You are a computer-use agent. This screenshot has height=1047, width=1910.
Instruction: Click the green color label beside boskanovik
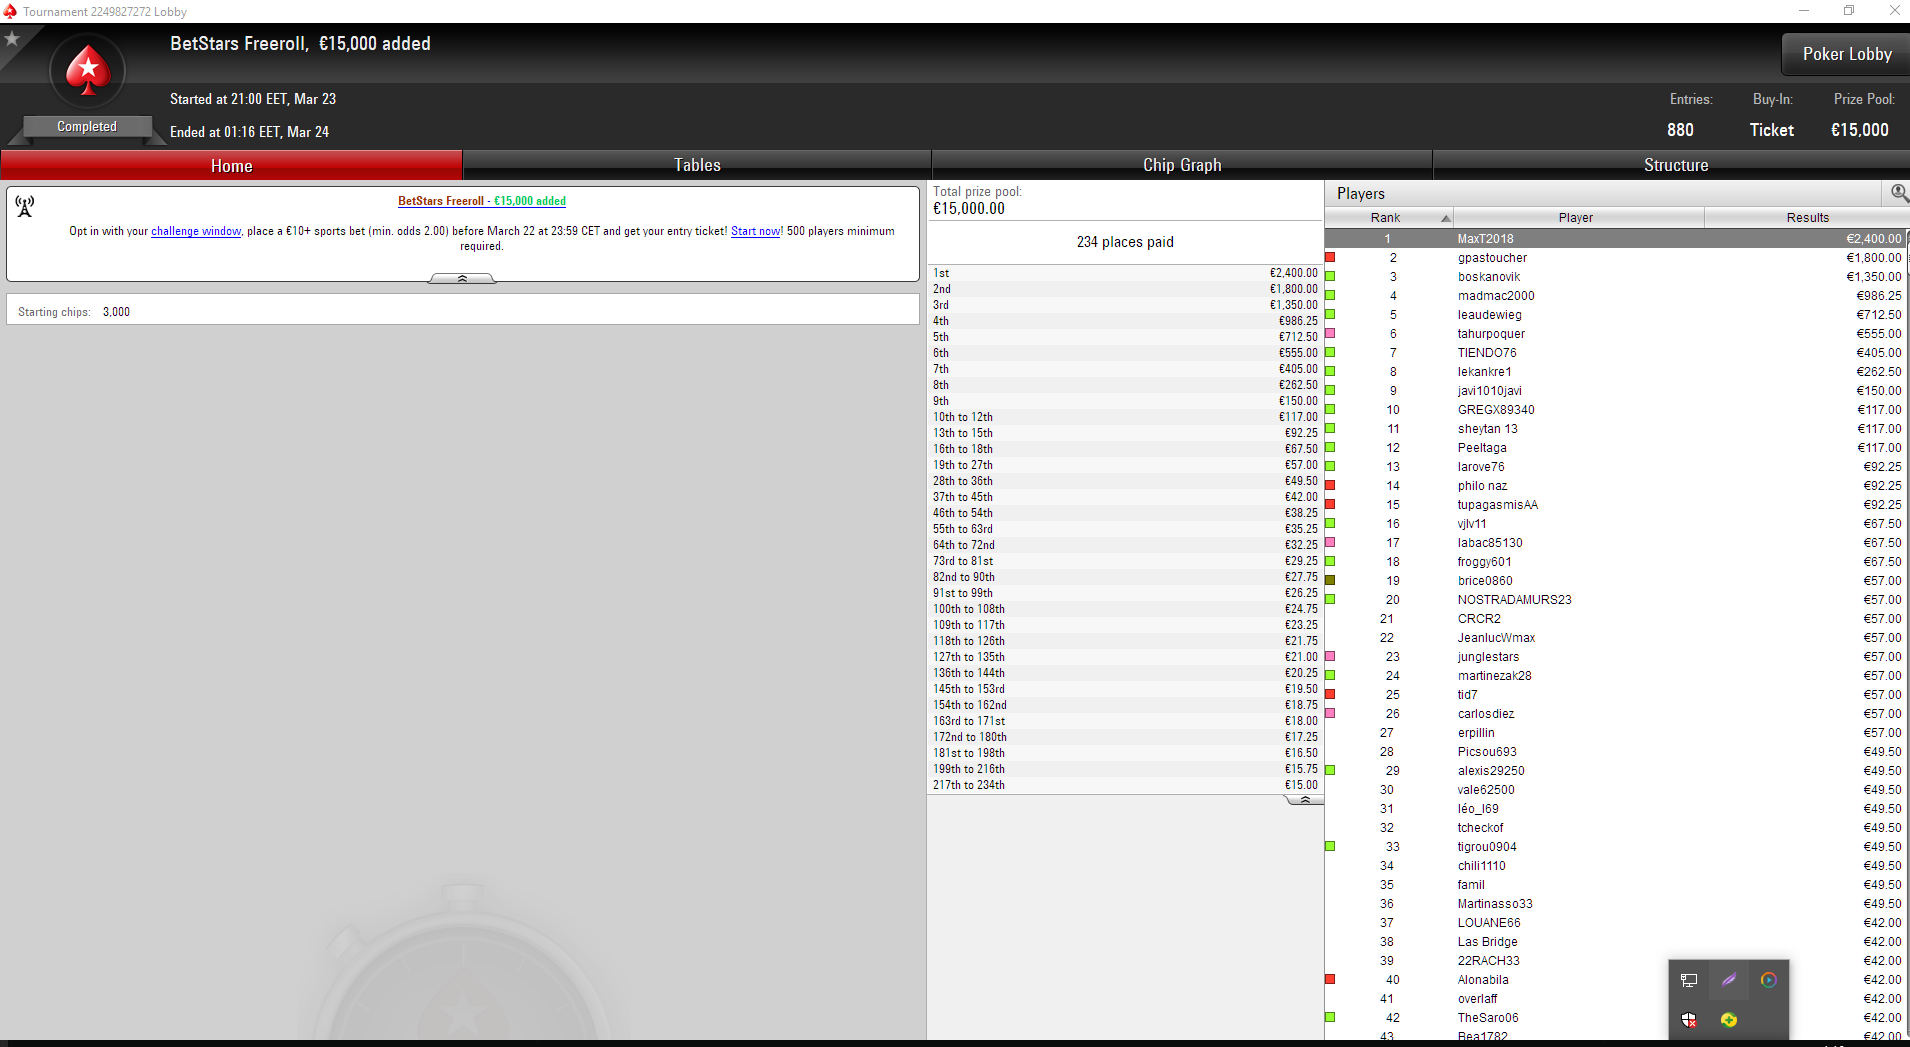pos(1330,276)
